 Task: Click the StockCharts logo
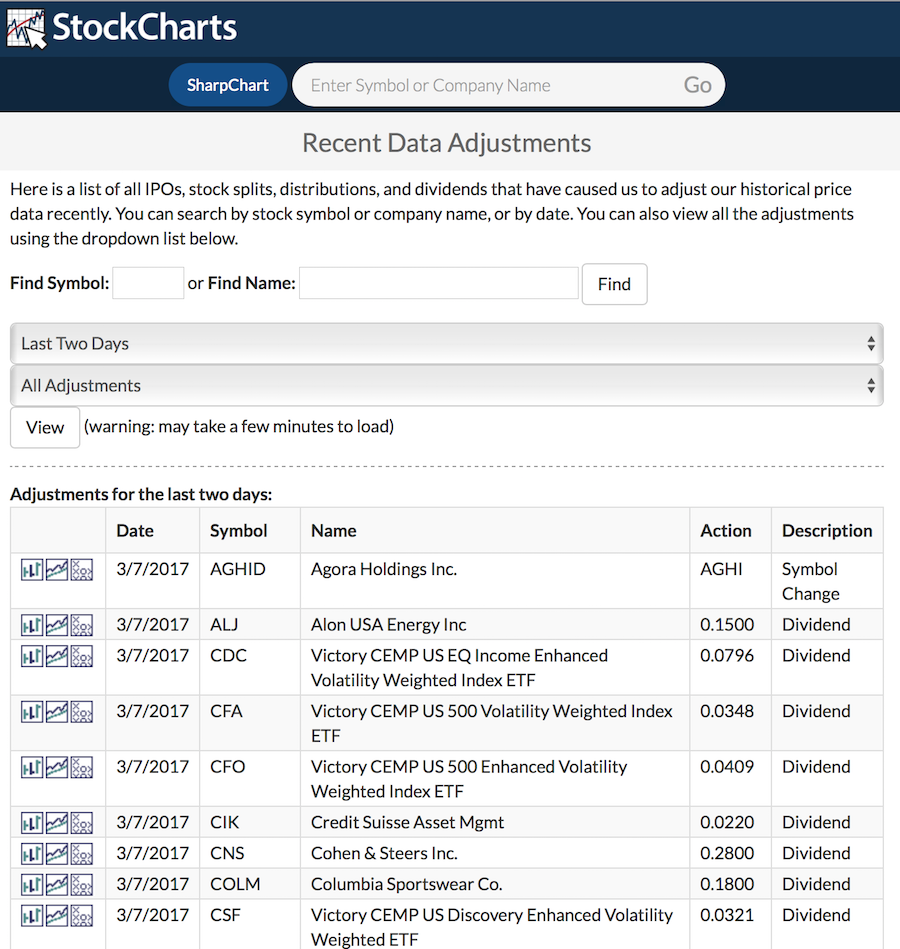[122, 27]
